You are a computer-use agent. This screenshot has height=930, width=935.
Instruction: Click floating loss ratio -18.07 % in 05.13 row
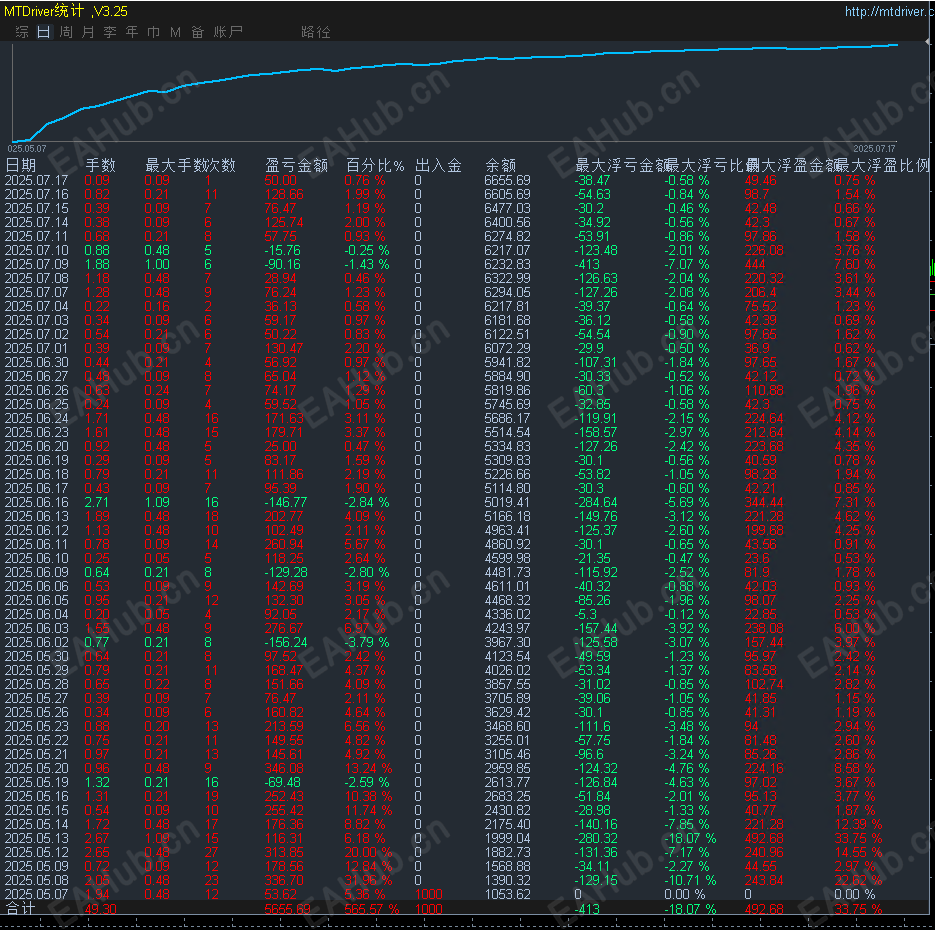[x=691, y=838]
